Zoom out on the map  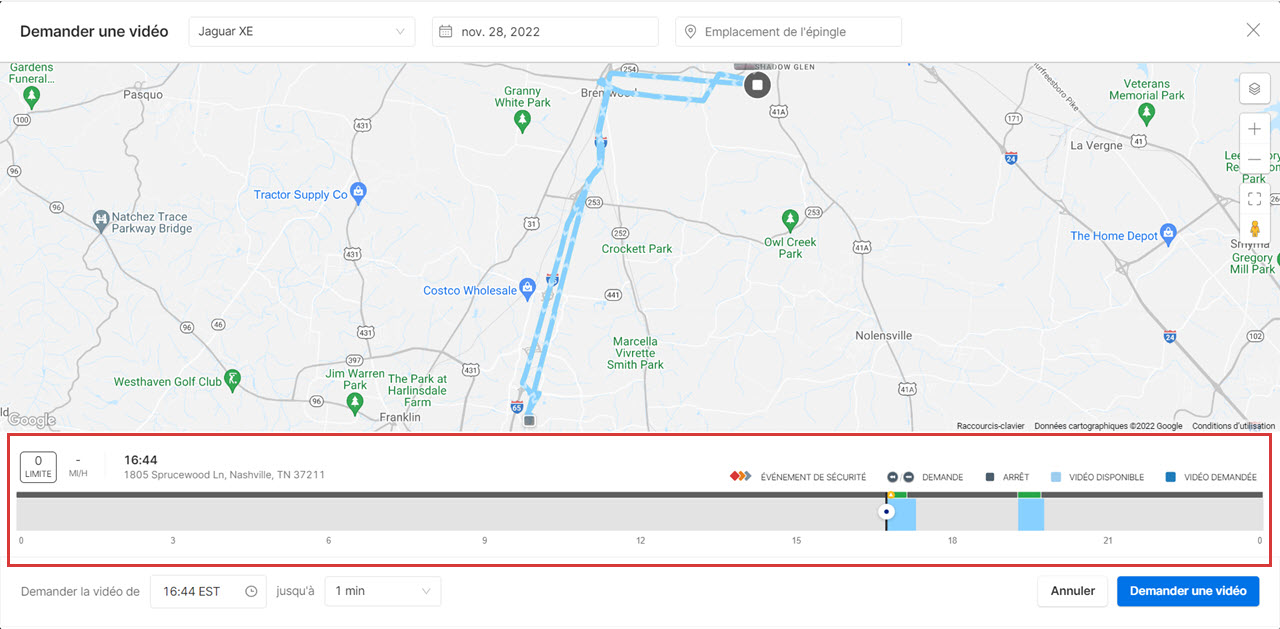tap(1254, 160)
